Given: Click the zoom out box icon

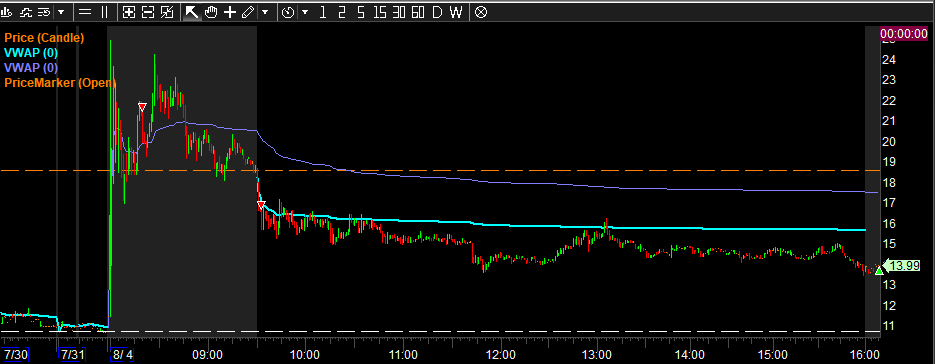Looking at the screenshot, I should [148, 12].
